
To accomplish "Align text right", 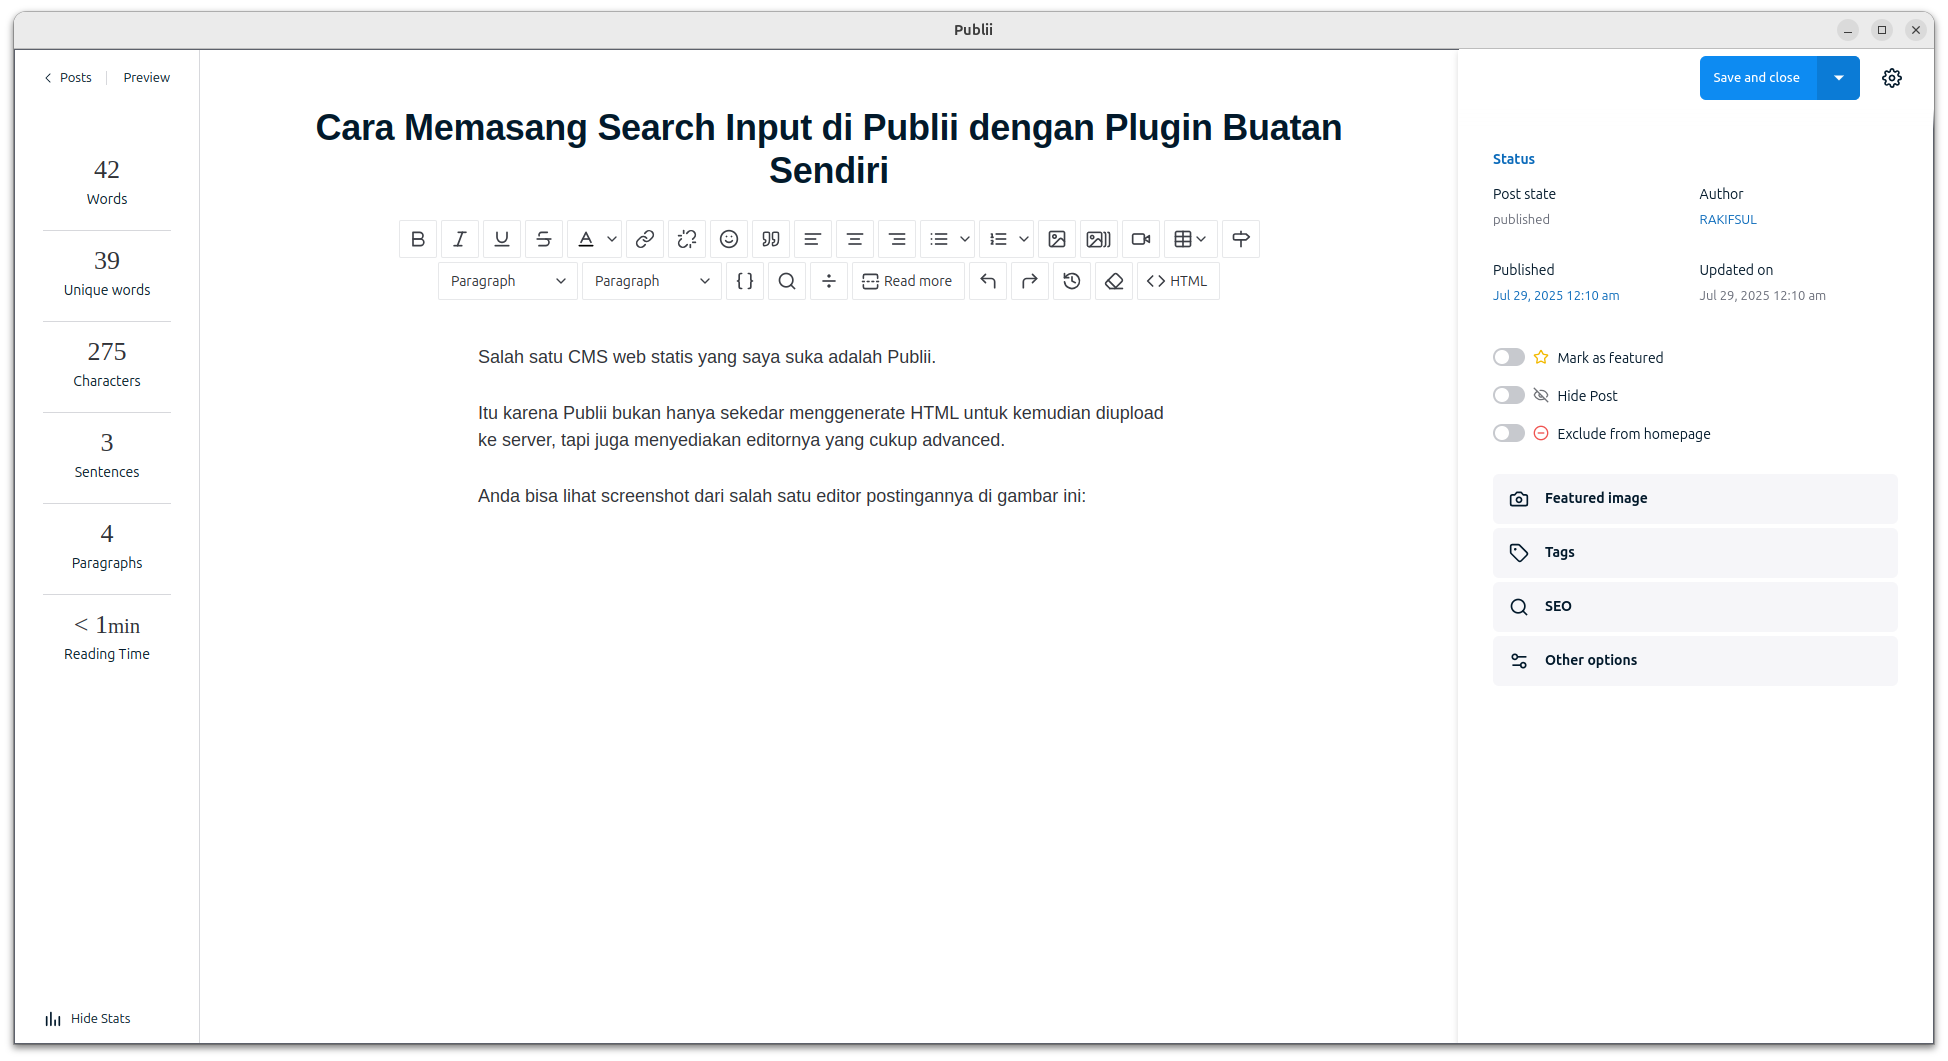I will [897, 239].
